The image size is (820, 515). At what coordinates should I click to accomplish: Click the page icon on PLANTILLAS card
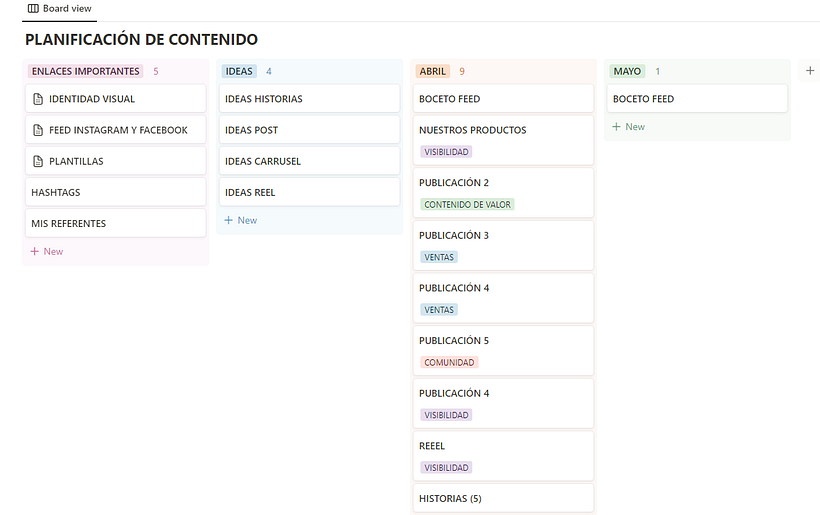(x=38, y=161)
